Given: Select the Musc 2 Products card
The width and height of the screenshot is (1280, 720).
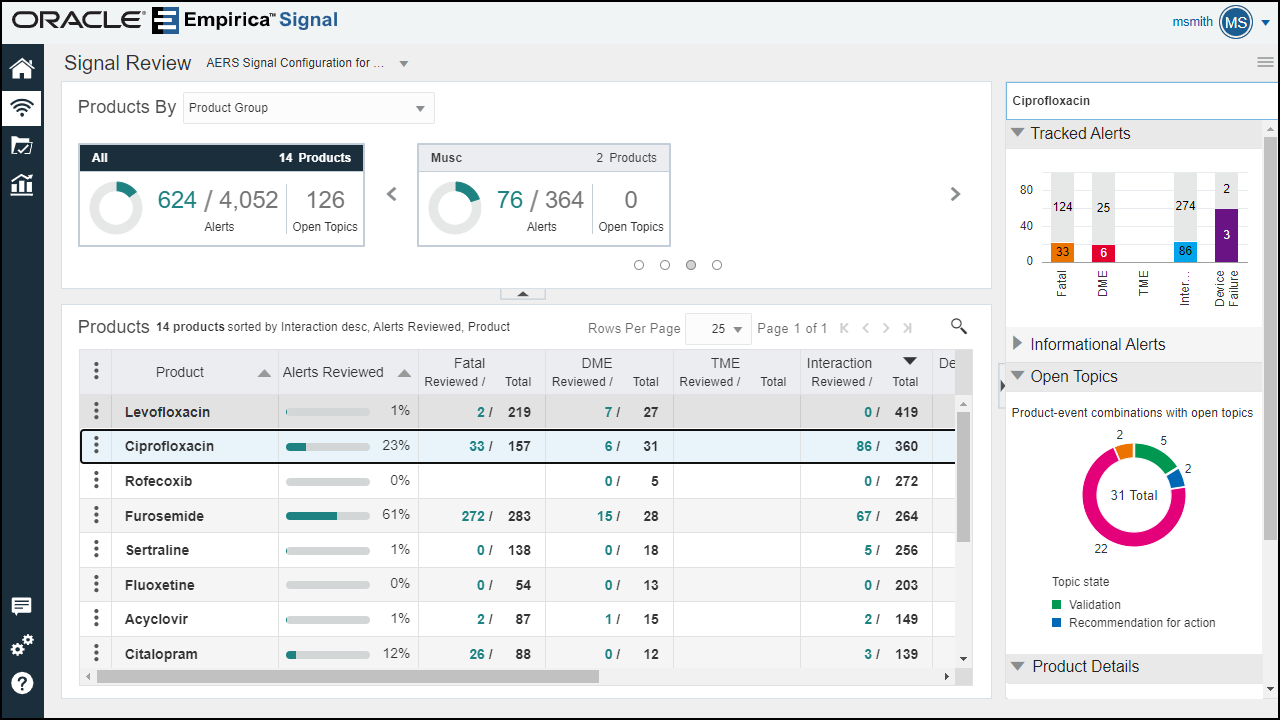Looking at the screenshot, I should [x=544, y=195].
